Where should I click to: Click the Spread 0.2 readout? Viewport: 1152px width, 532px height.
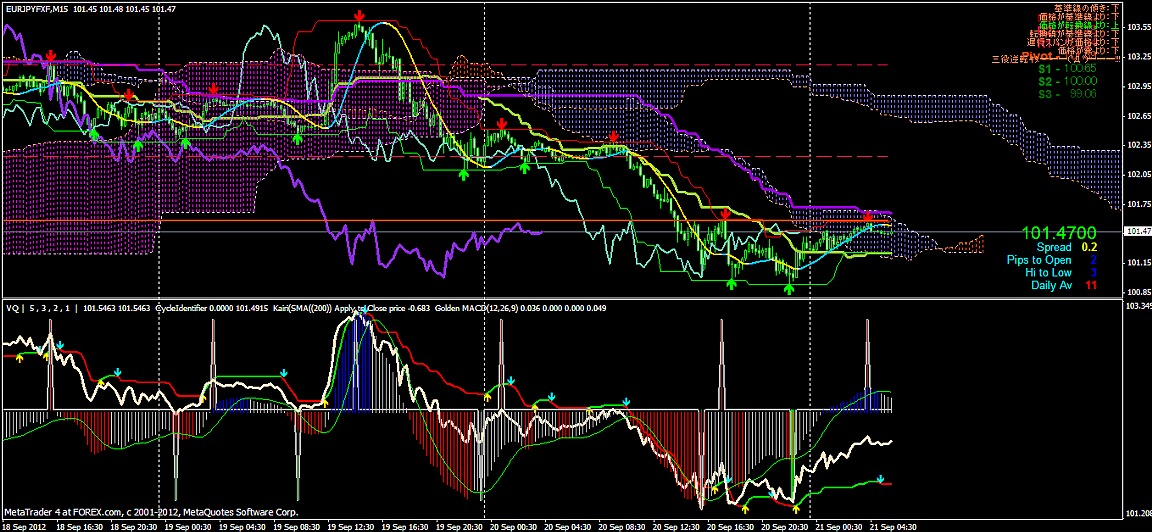coord(1072,247)
